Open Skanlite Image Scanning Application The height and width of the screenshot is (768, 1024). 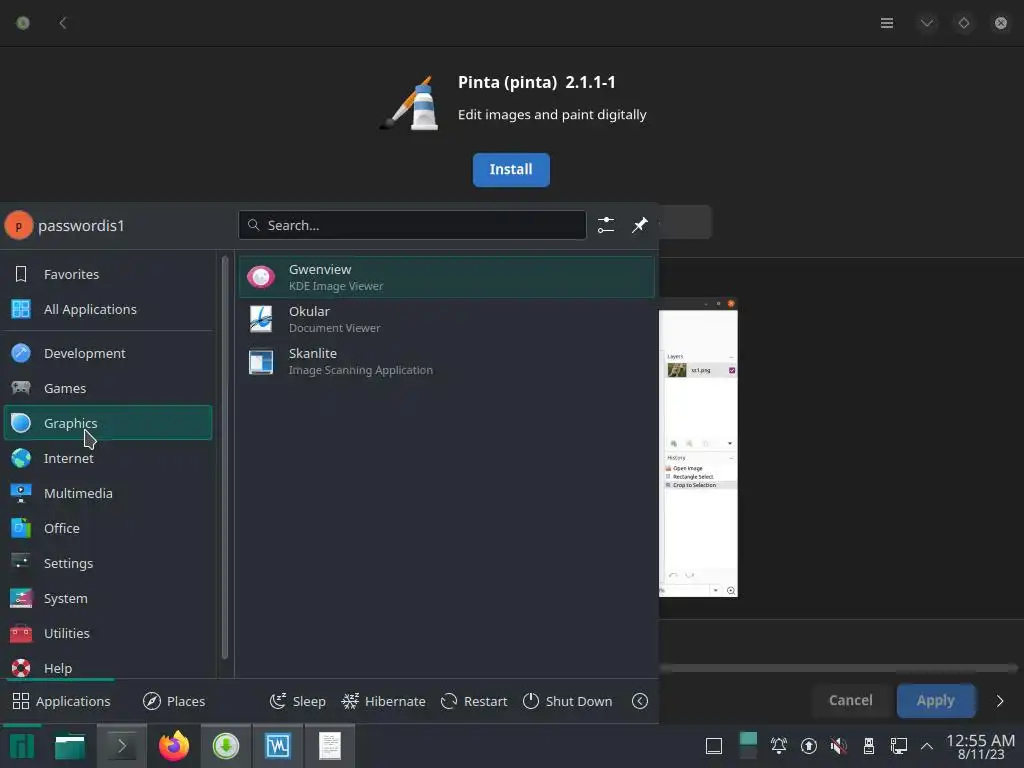(x=447, y=361)
